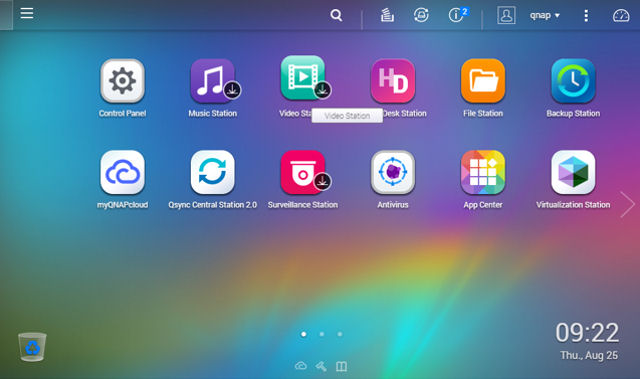Viewport: 640px width, 379px height.
Task: Open the hamburger main menu
Action: (x=27, y=13)
